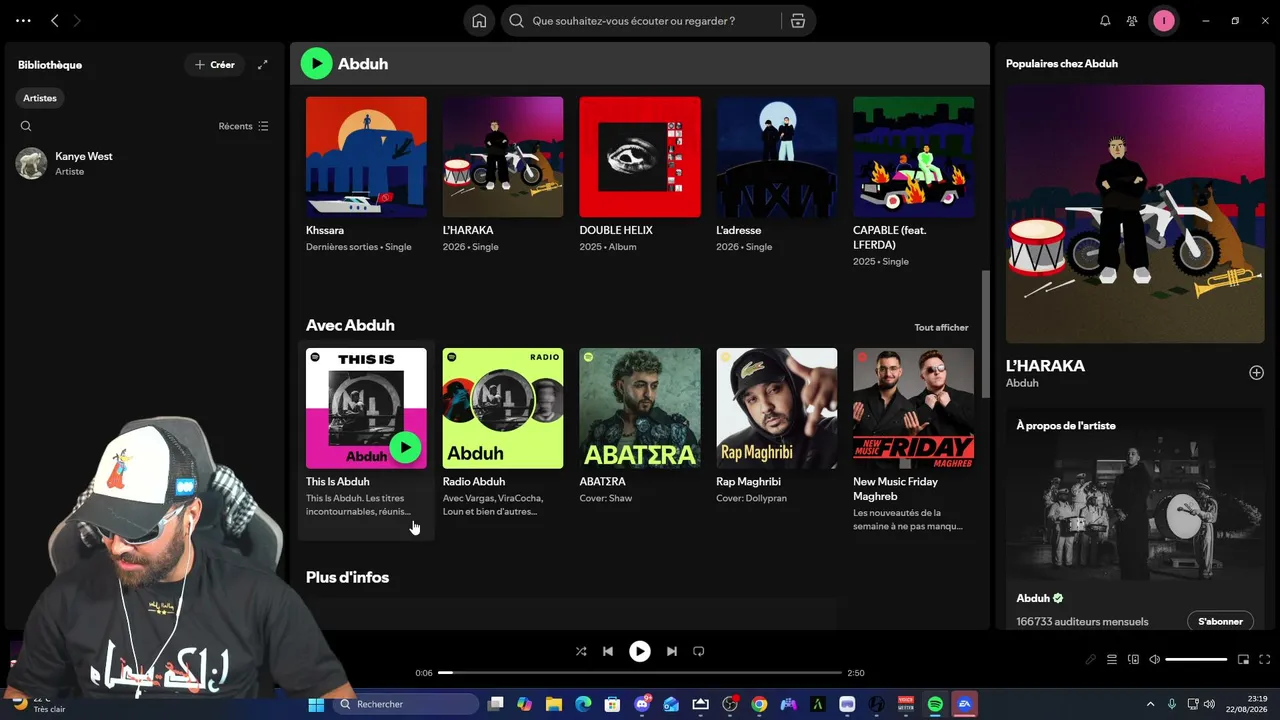This screenshot has width=1280, height=720.
Task: Add L'HARAKA to liked songs
Action: coord(1256,373)
